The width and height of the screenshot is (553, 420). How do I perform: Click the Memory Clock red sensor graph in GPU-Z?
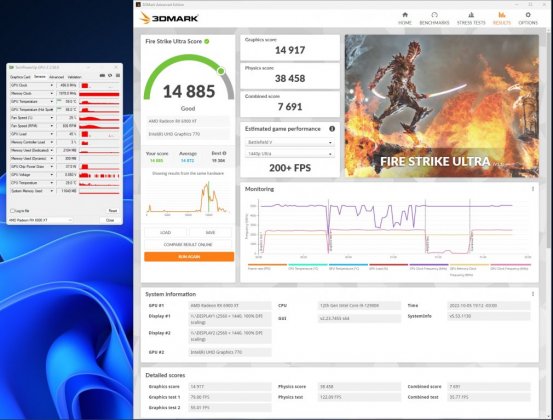[x=99, y=93]
